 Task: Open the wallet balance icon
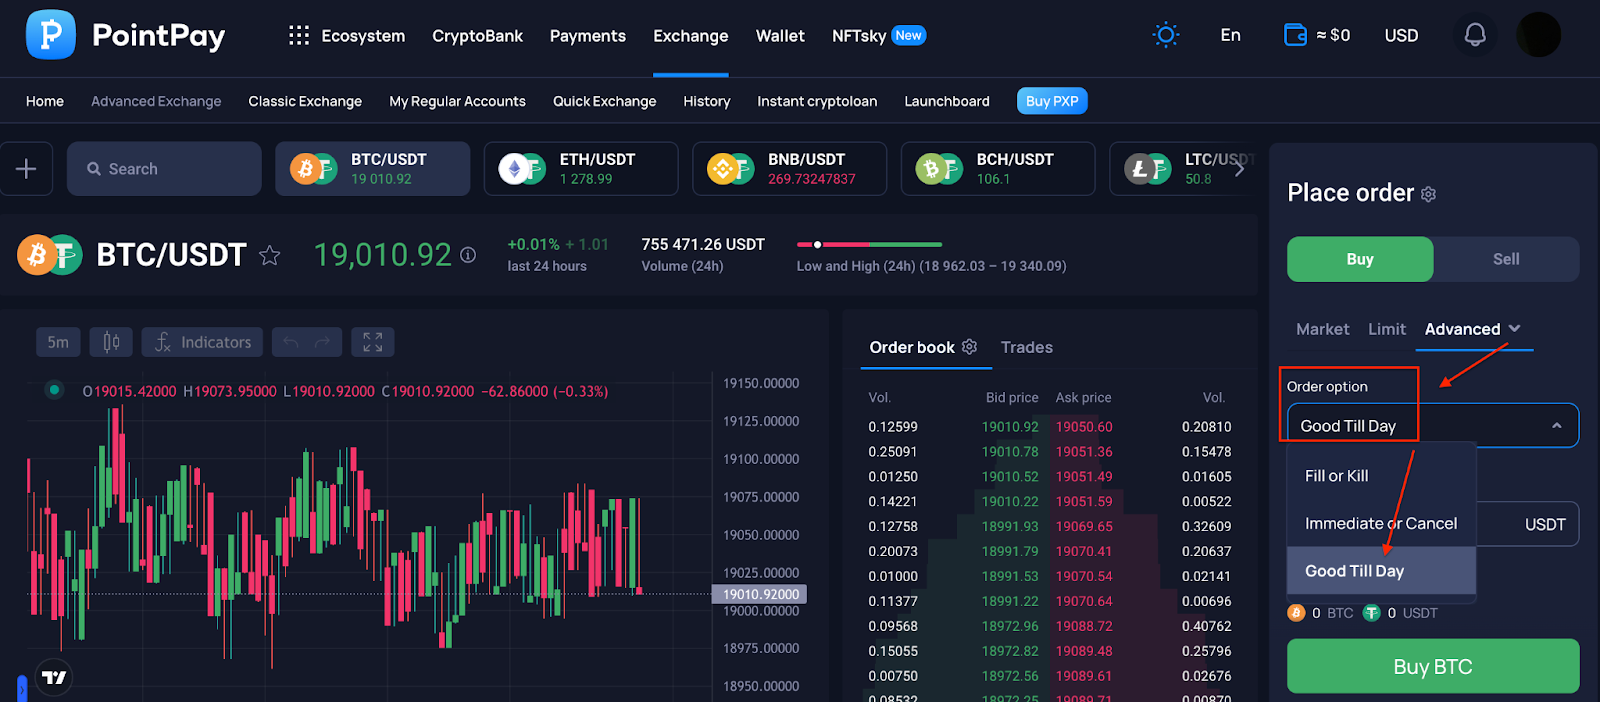tap(1295, 35)
